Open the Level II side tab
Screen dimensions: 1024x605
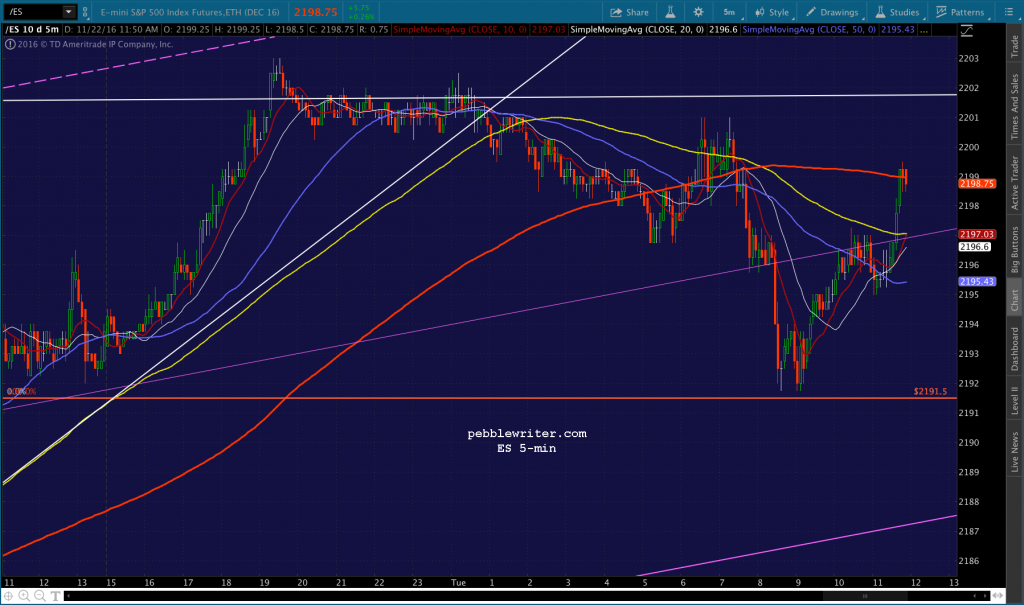1014,400
